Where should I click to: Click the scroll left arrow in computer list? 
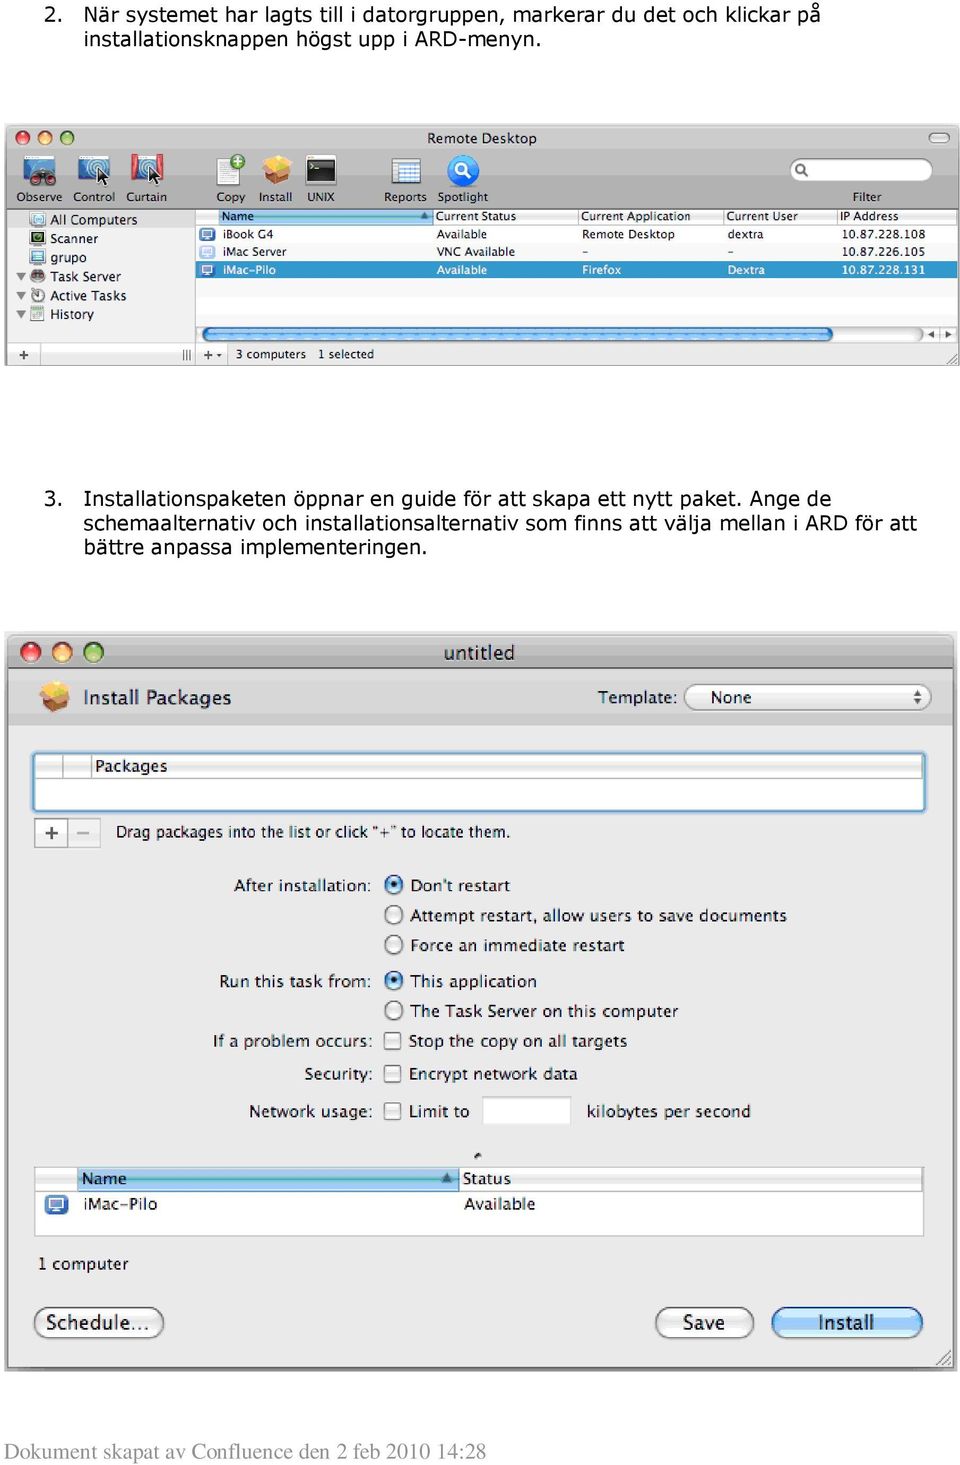pos(931,334)
